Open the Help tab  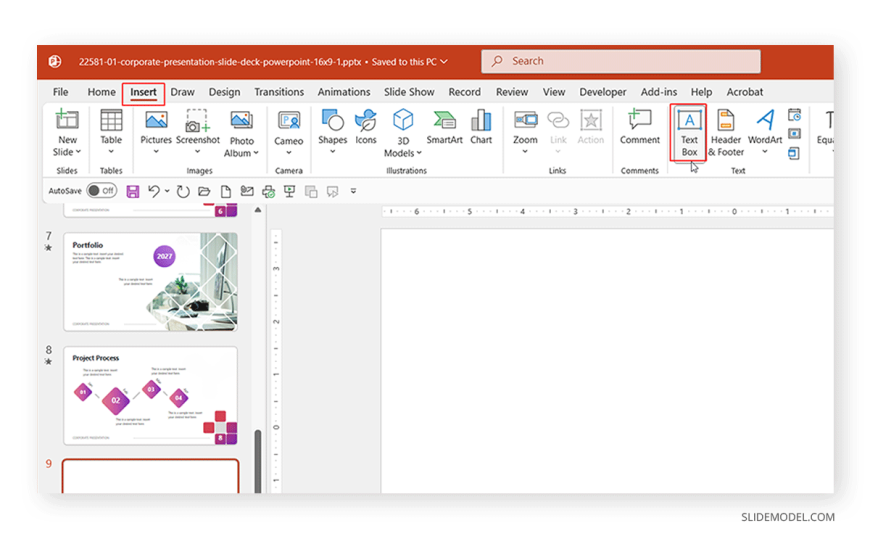701,92
